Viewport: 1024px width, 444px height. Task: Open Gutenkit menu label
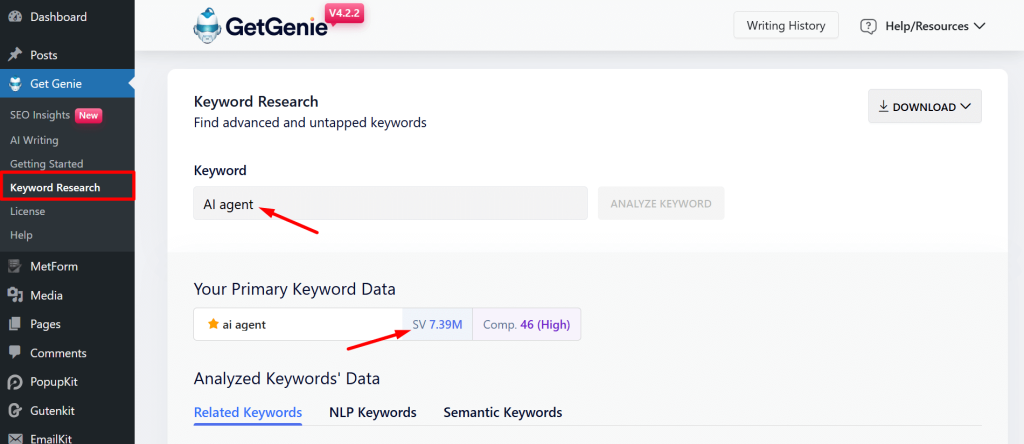click(x=52, y=410)
